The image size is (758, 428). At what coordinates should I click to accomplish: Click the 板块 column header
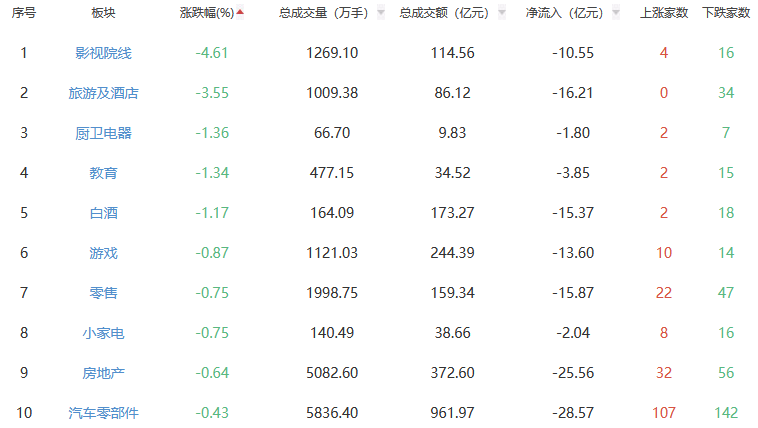pyautogui.click(x=103, y=13)
